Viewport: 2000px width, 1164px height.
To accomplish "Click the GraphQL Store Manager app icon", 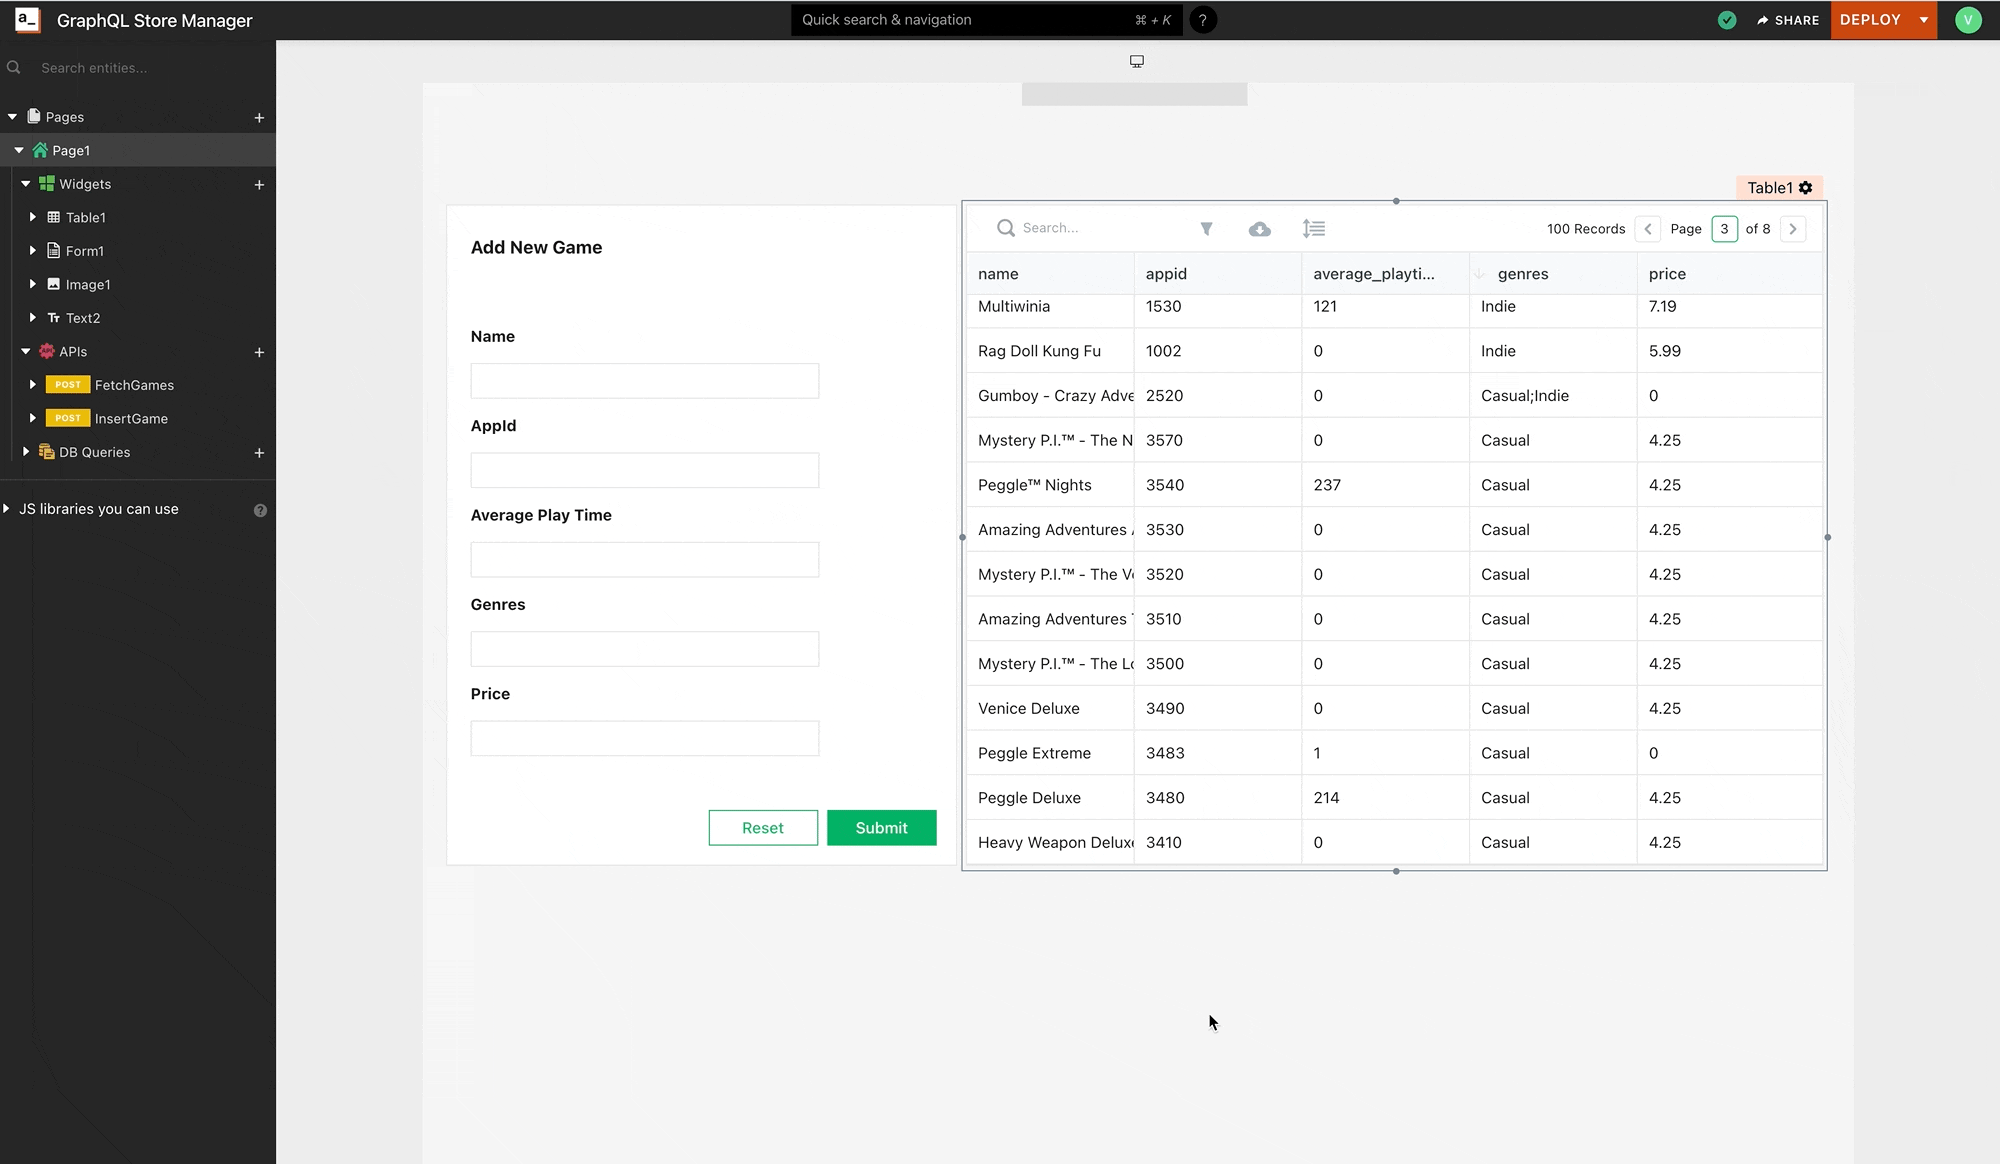I will coord(26,19).
